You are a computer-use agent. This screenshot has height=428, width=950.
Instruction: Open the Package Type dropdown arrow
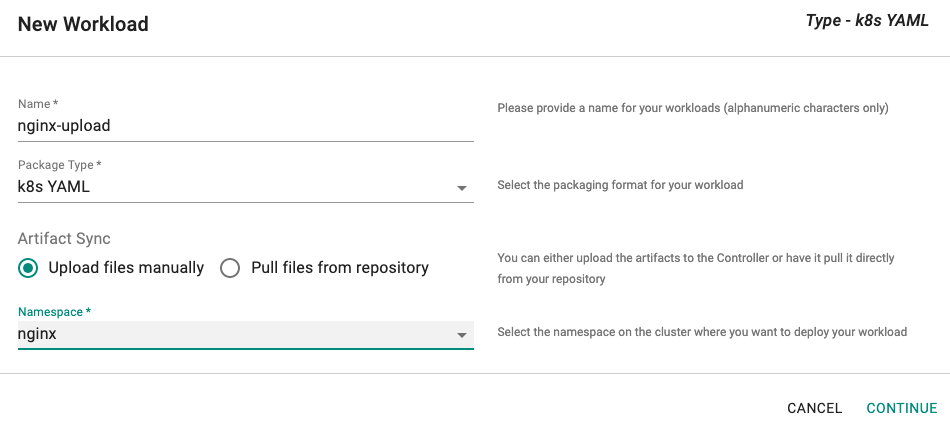(462, 188)
